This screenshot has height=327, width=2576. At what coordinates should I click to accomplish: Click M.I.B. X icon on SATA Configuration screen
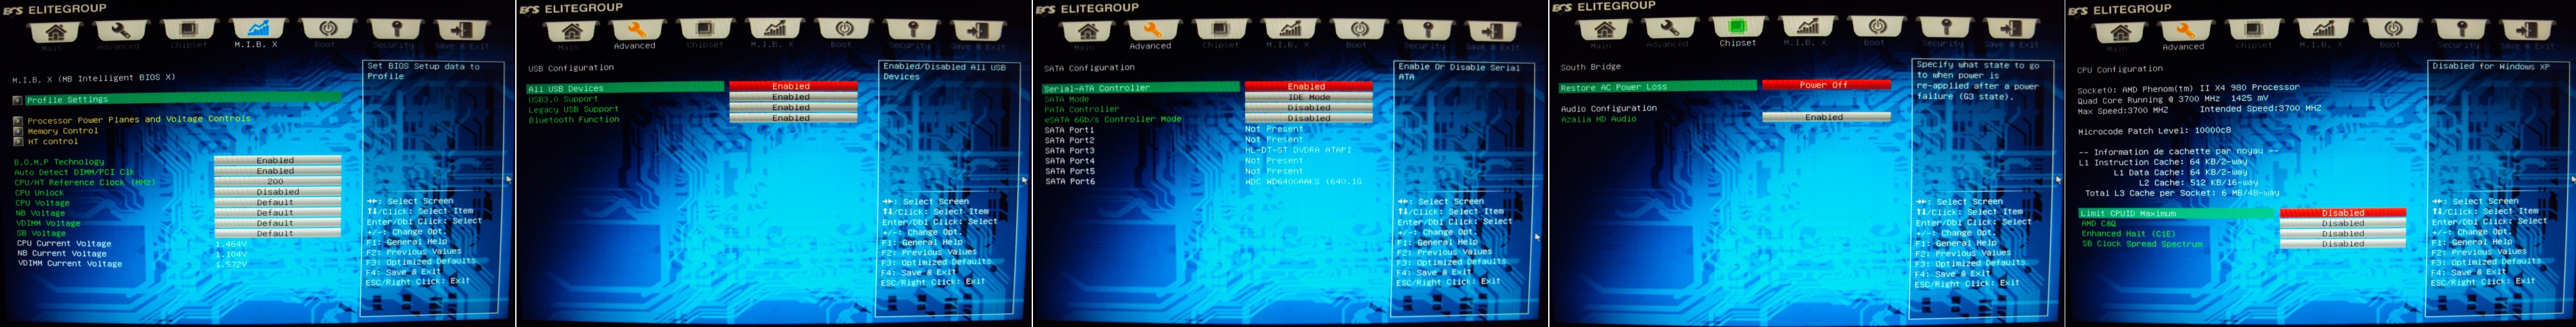1289,32
